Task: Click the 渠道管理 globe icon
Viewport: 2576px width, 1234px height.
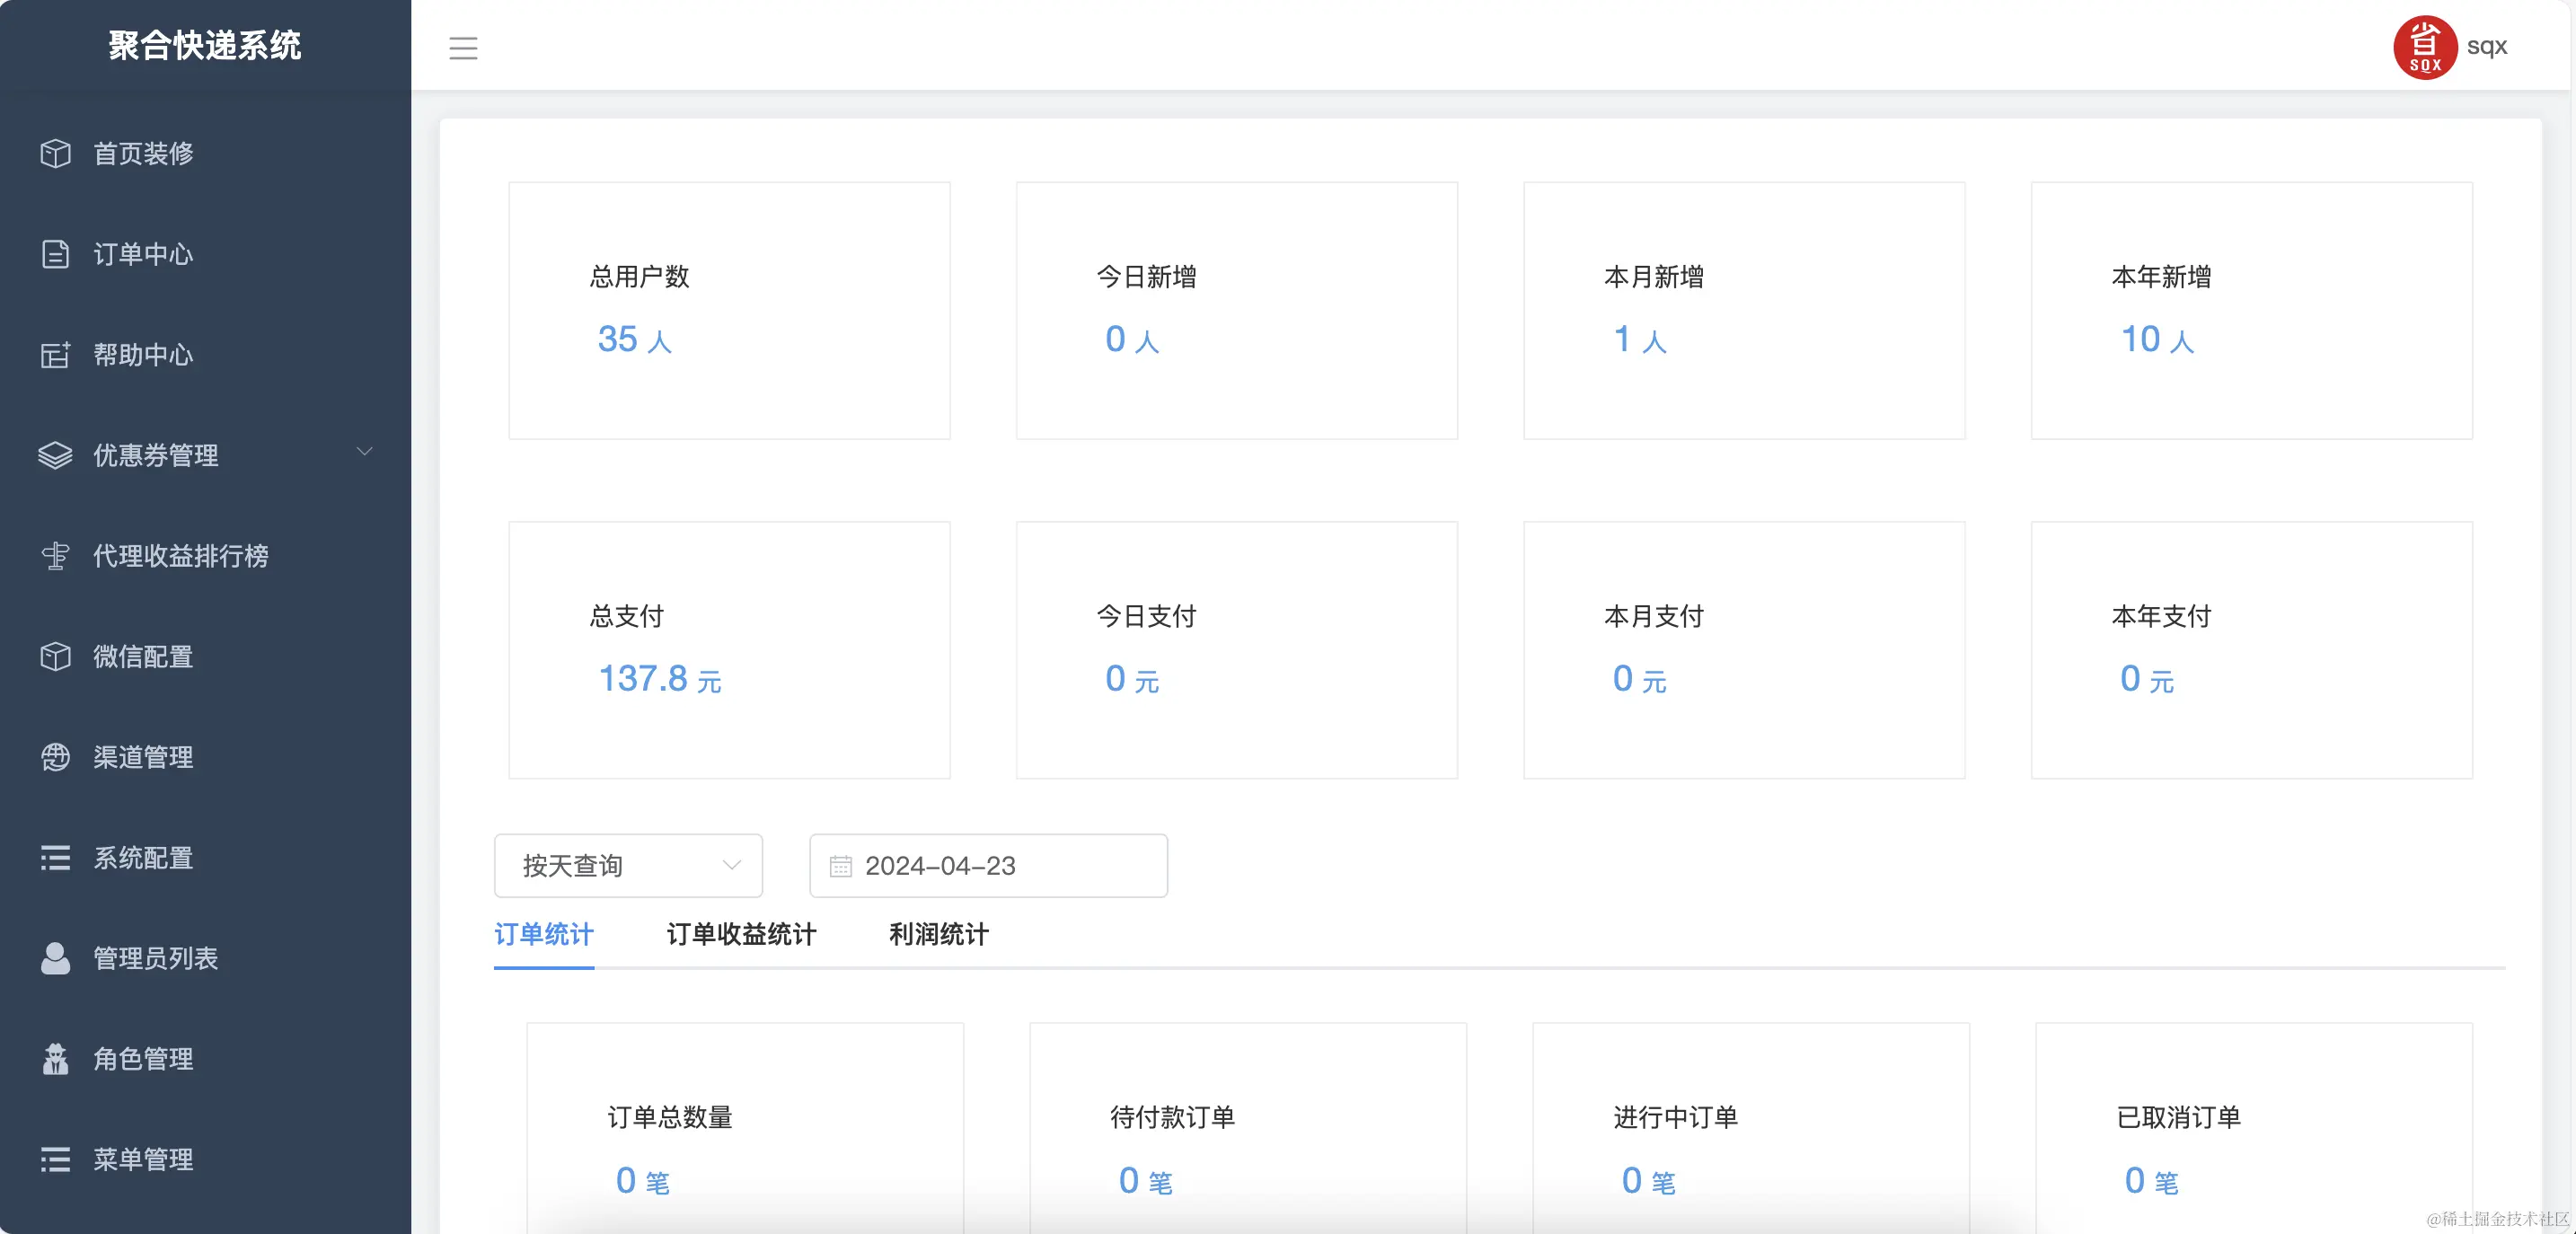Action: coord(56,757)
